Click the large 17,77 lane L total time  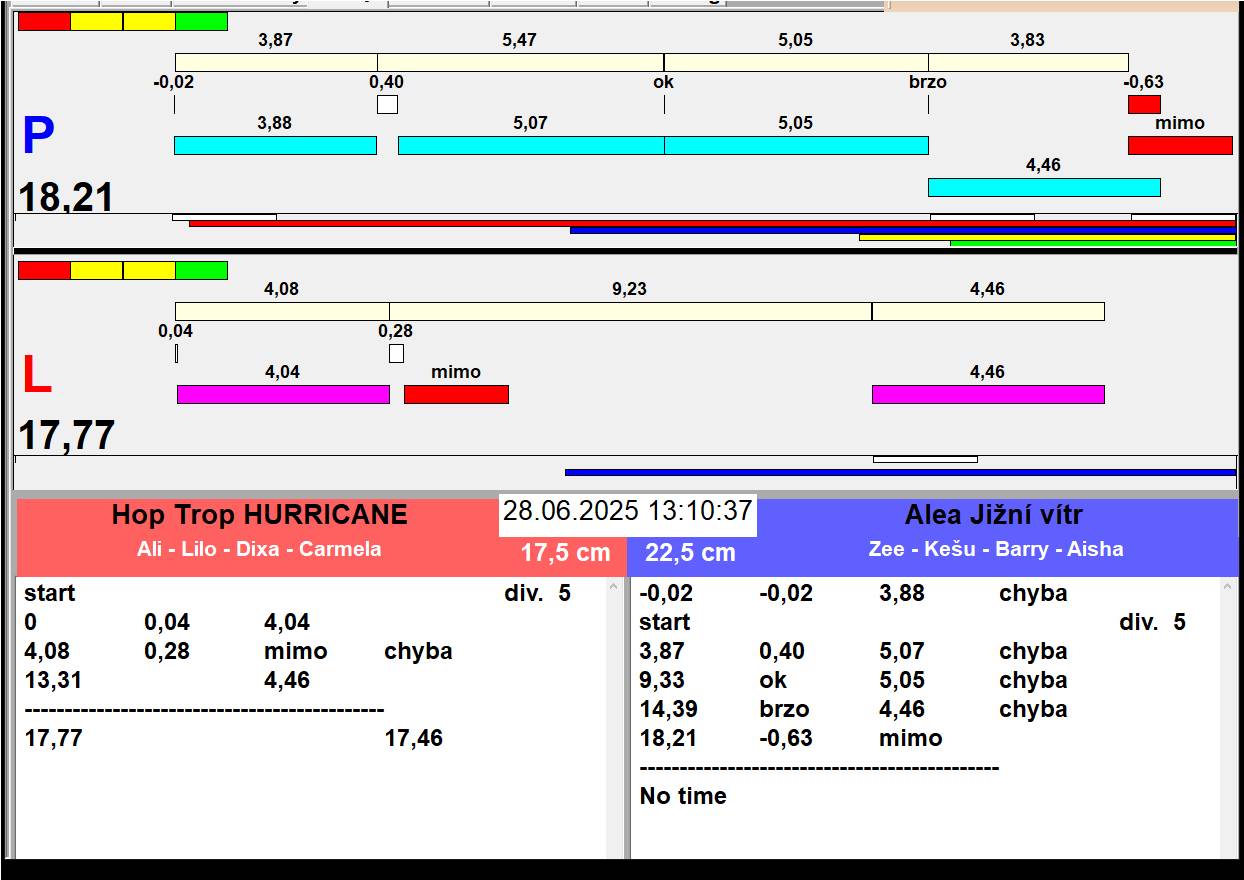point(67,436)
